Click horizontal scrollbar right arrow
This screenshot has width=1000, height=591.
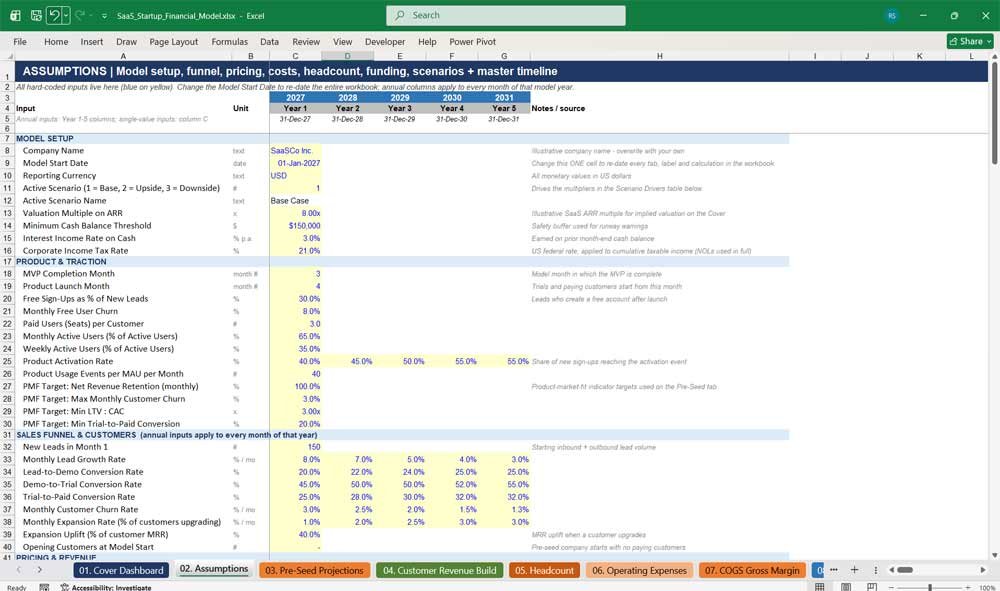tap(983, 570)
